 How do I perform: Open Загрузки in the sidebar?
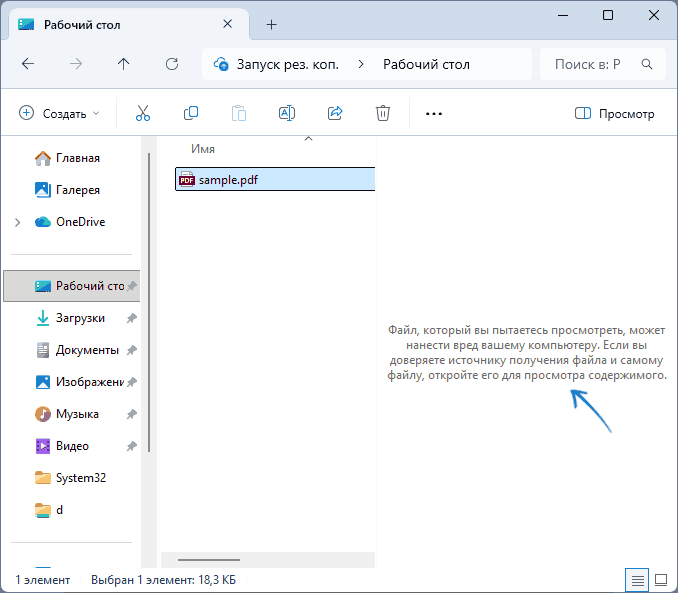tap(80, 318)
